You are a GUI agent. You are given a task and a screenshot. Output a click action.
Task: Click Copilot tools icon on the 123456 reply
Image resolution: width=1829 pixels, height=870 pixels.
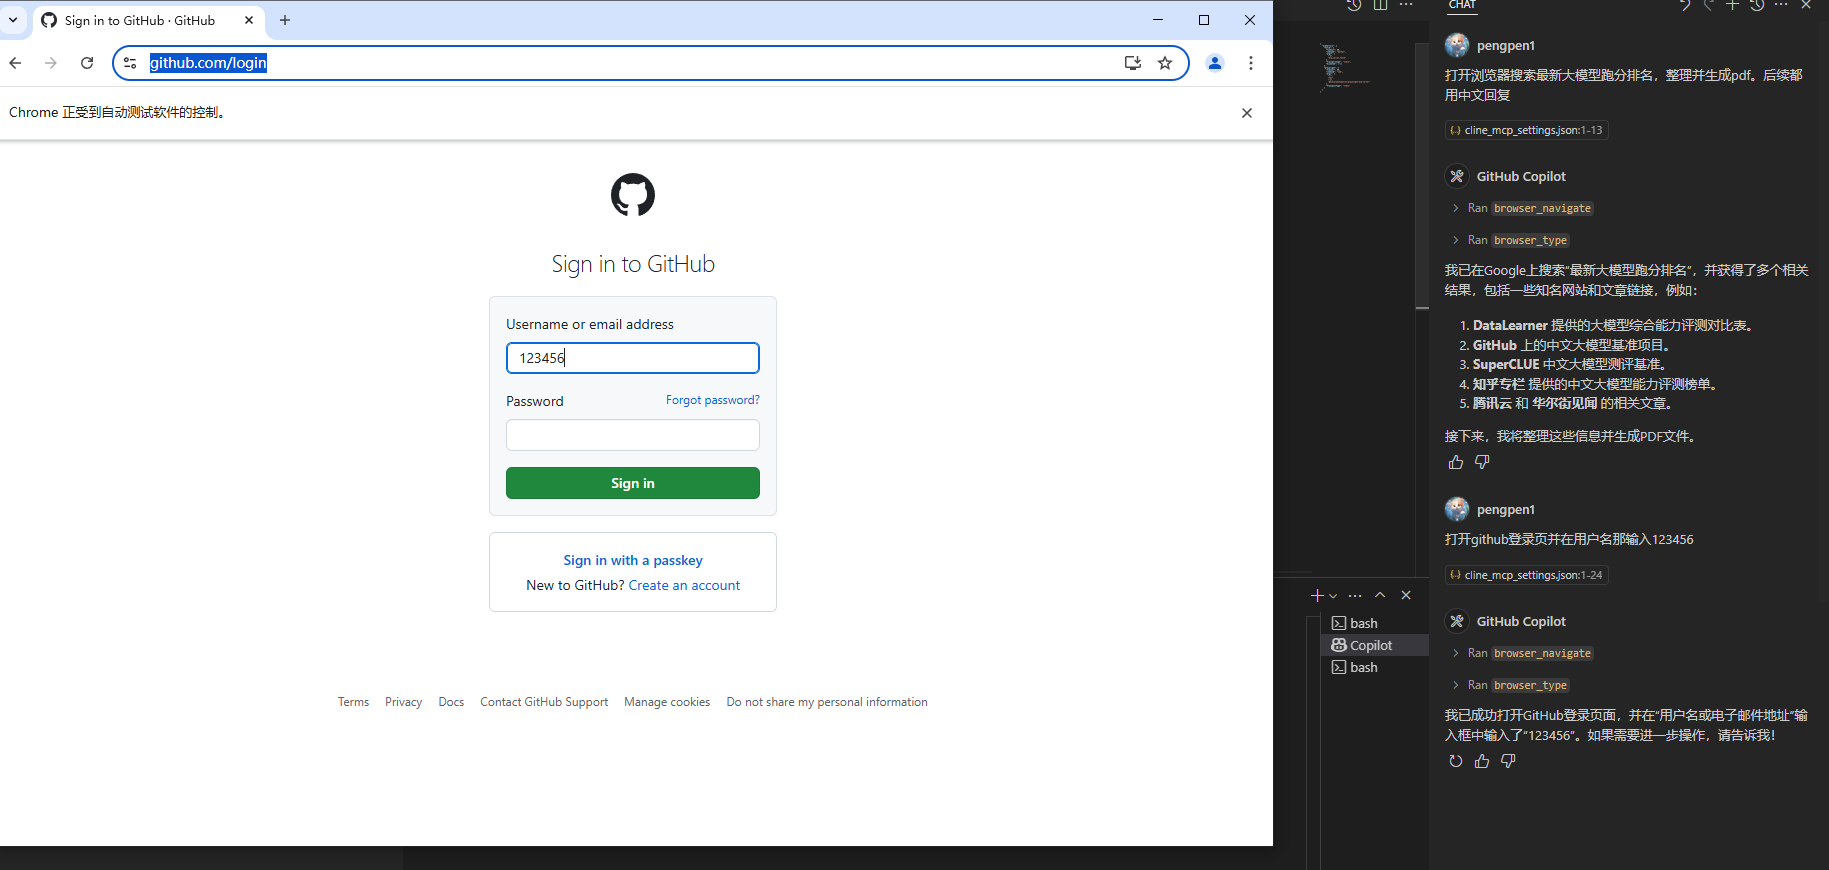pyautogui.click(x=1457, y=621)
